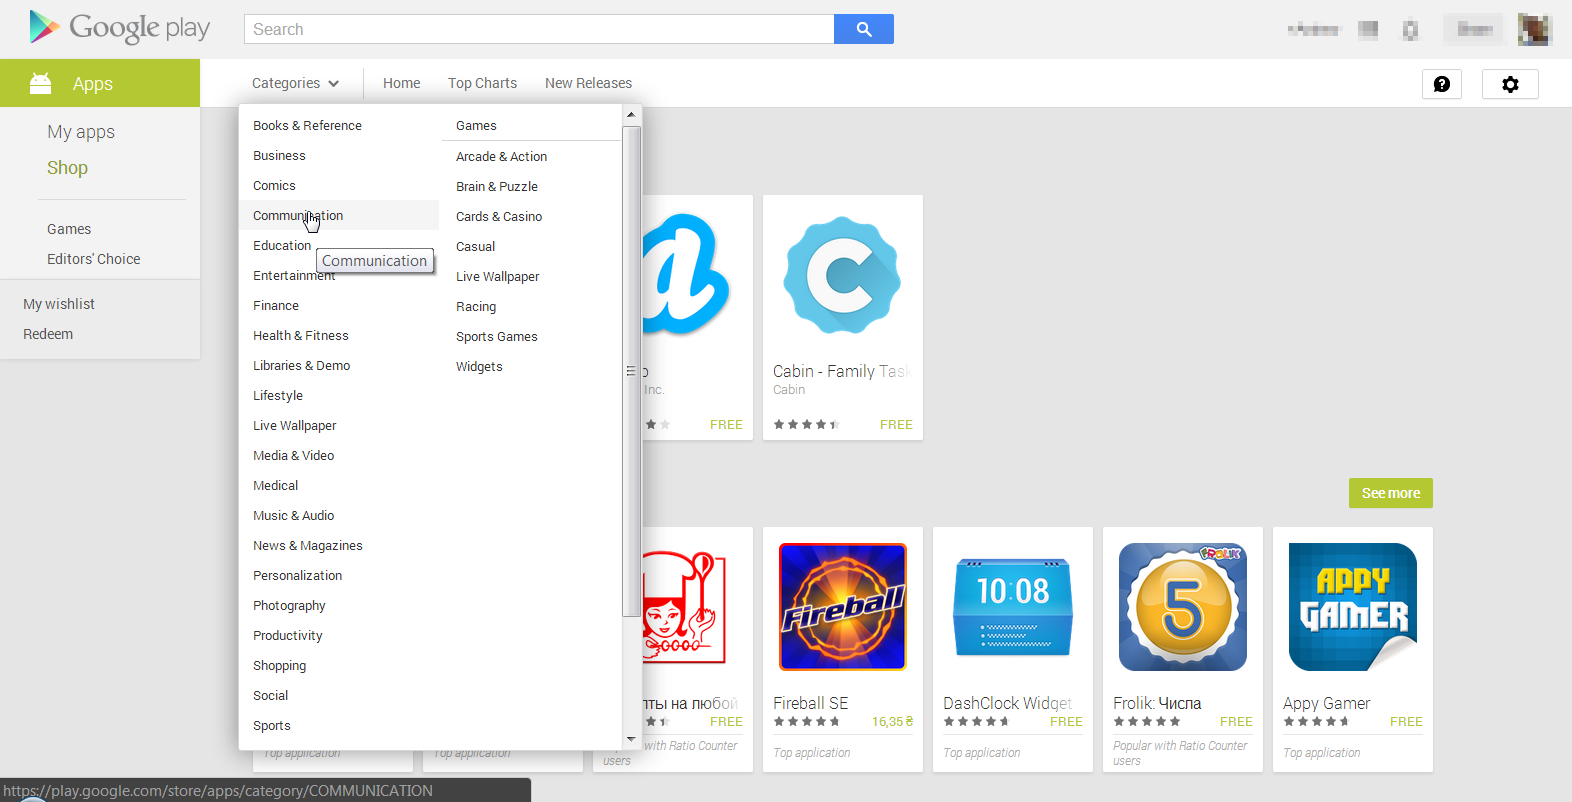This screenshot has height=802, width=1572.
Task: Open the New Releases tab
Action: [x=588, y=83]
